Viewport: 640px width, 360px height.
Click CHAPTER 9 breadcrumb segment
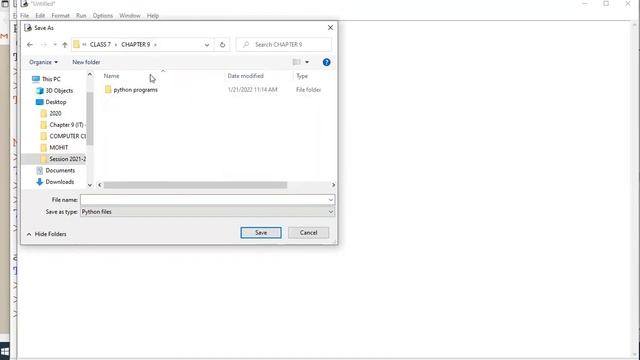coord(136,44)
